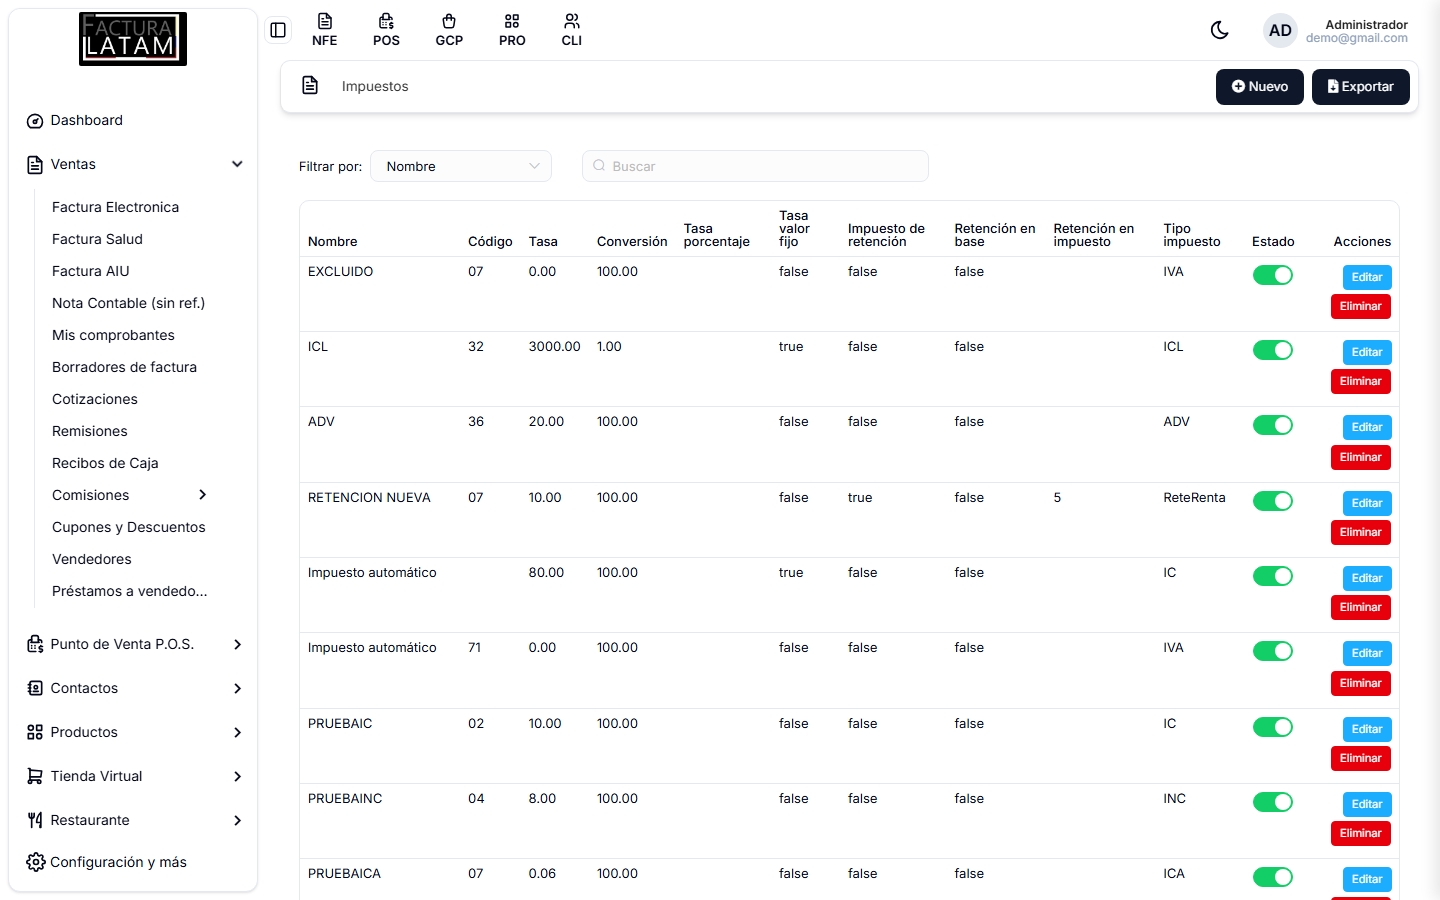
Task: Edit the PRUEBAICA tax row
Action: (1367, 879)
